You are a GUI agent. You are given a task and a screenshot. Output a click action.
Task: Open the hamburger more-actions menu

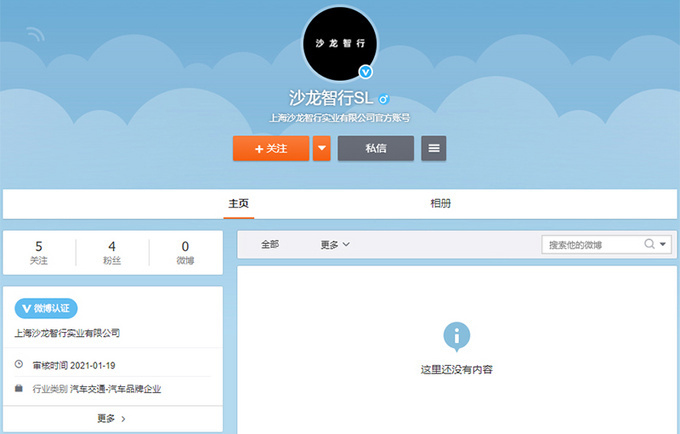[434, 148]
